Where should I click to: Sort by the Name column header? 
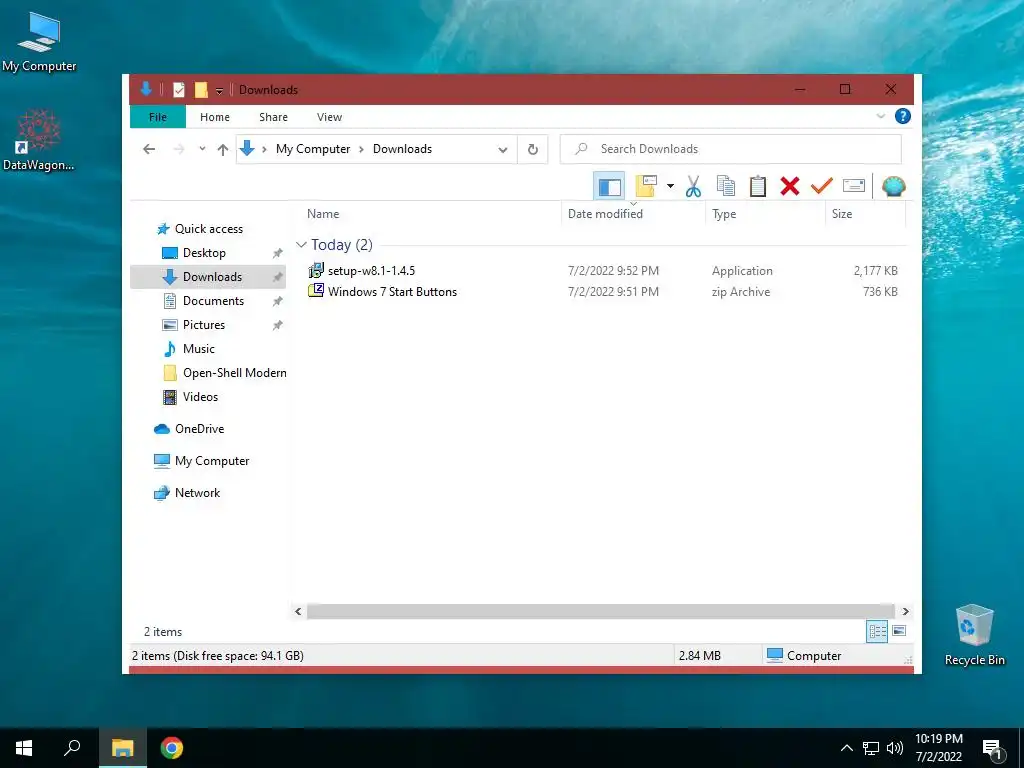(323, 214)
